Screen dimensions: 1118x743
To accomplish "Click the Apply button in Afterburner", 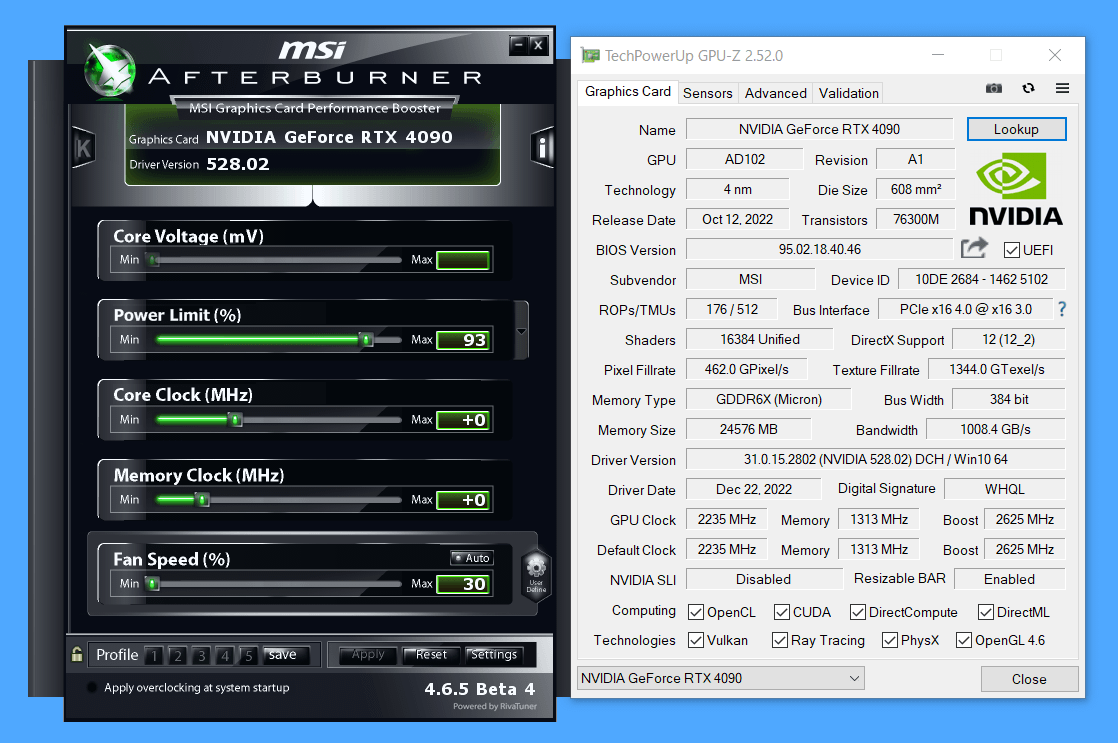I will pyautogui.click(x=368, y=655).
